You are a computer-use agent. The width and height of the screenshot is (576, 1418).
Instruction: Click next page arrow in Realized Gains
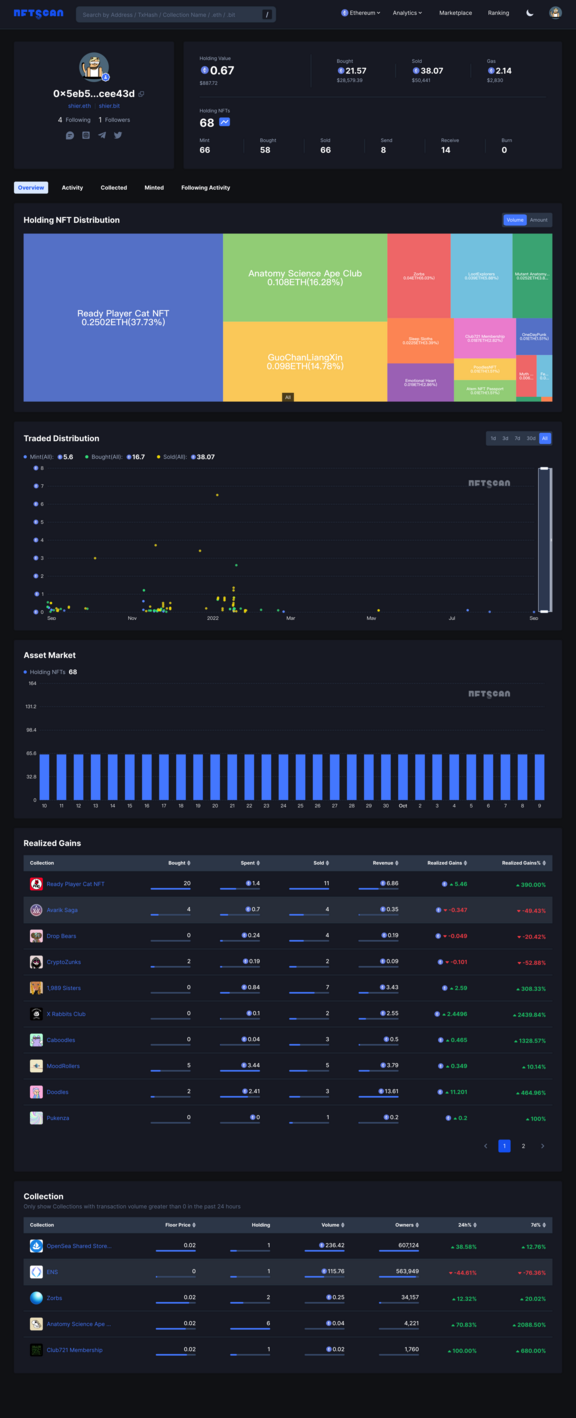pos(543,1146)
